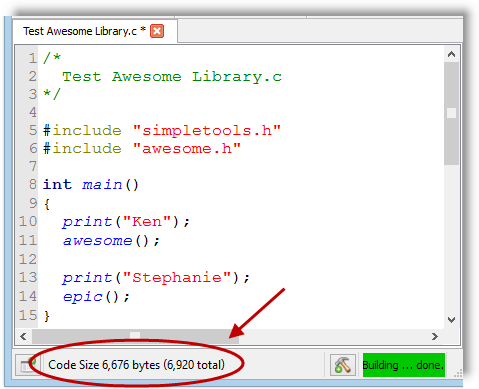Viewport: 479px width, 389px height.
Task: Close the Test Awesome Library.c tab
Action: coord(157,31)
